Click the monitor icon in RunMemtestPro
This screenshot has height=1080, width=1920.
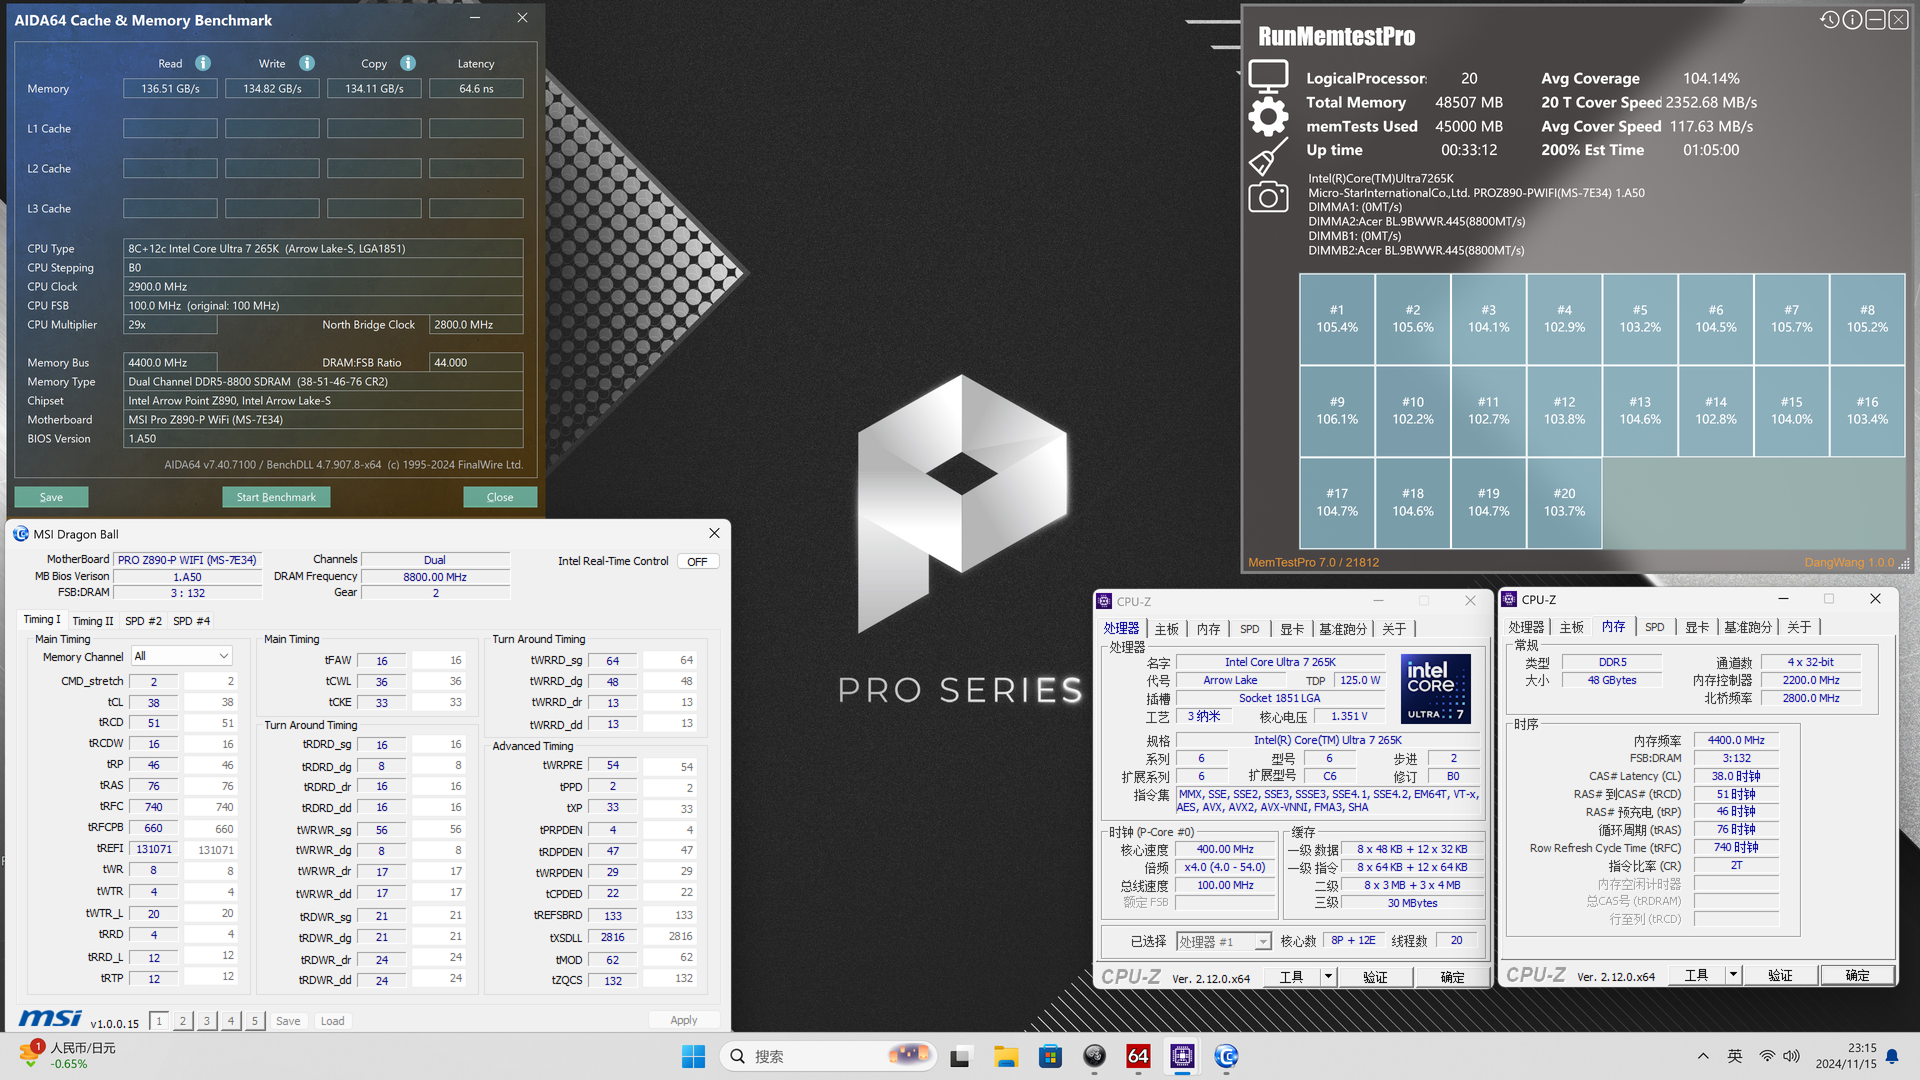[1268, 76]
